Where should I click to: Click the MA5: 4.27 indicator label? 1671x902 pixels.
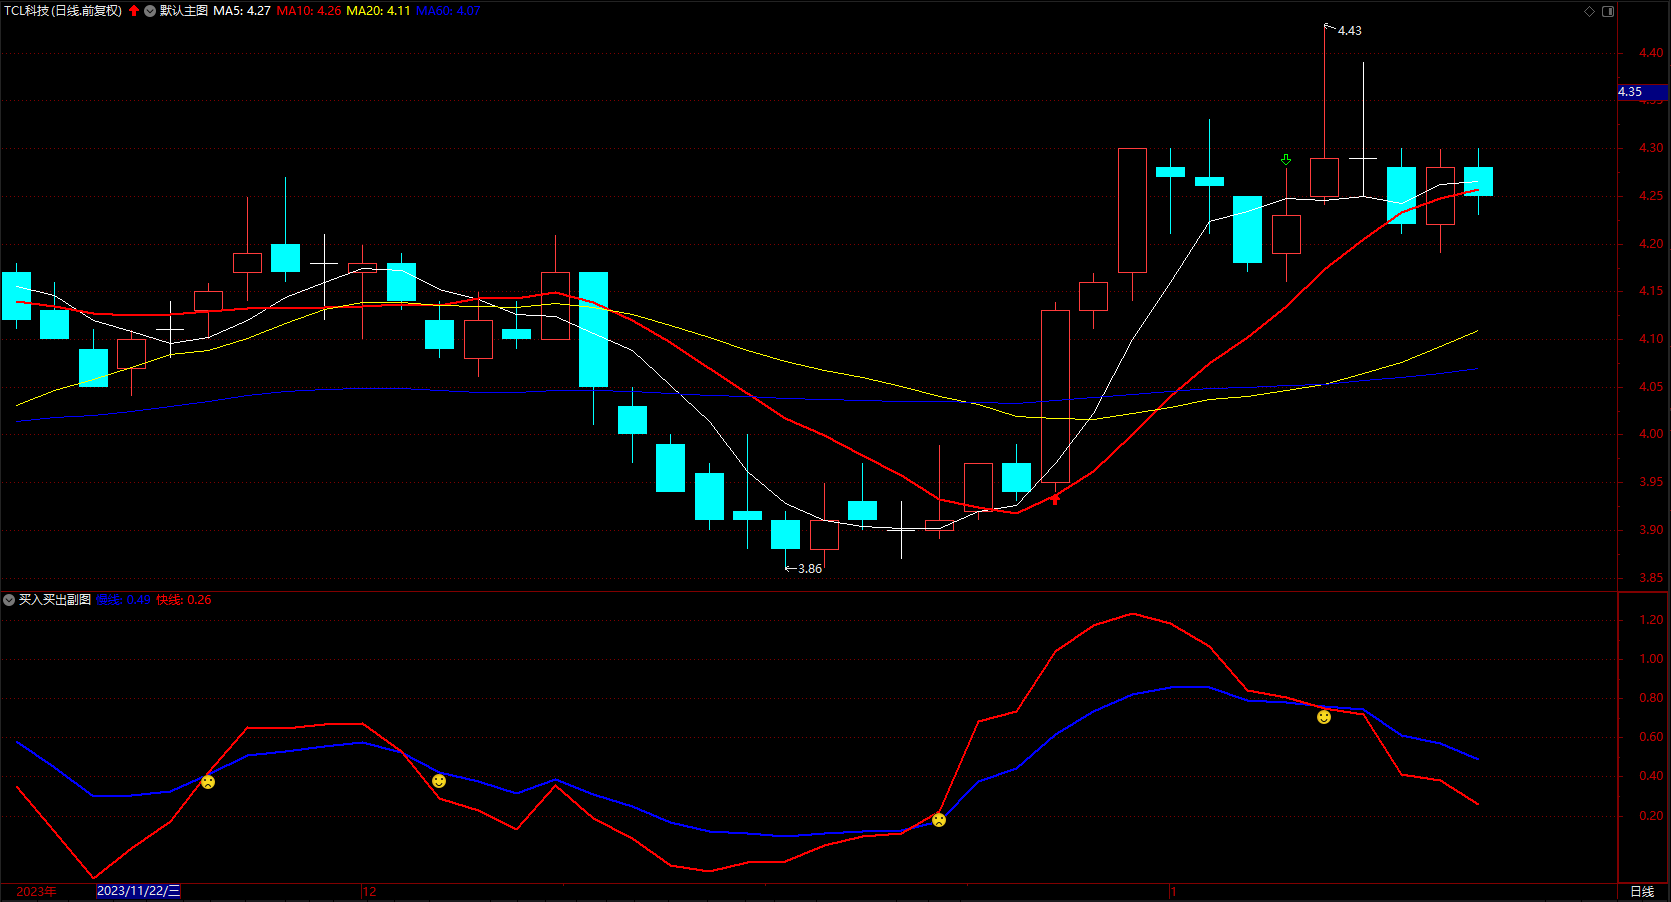click(x=242, y=11)
